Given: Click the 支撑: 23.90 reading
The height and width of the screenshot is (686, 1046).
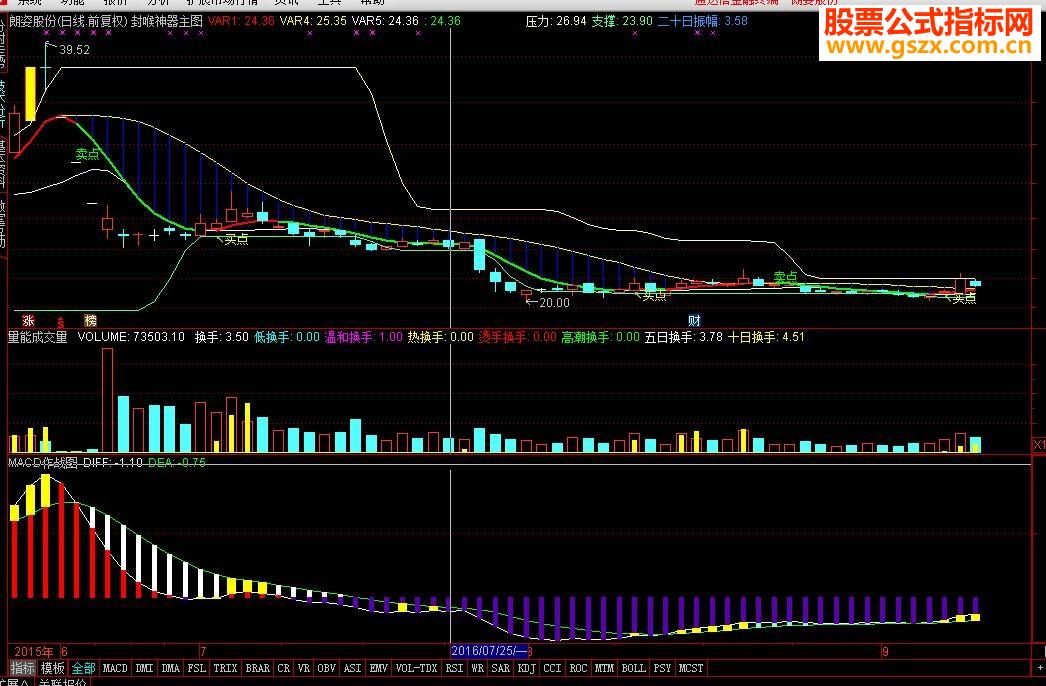Looking at the screenshot, I should (622, 21).
